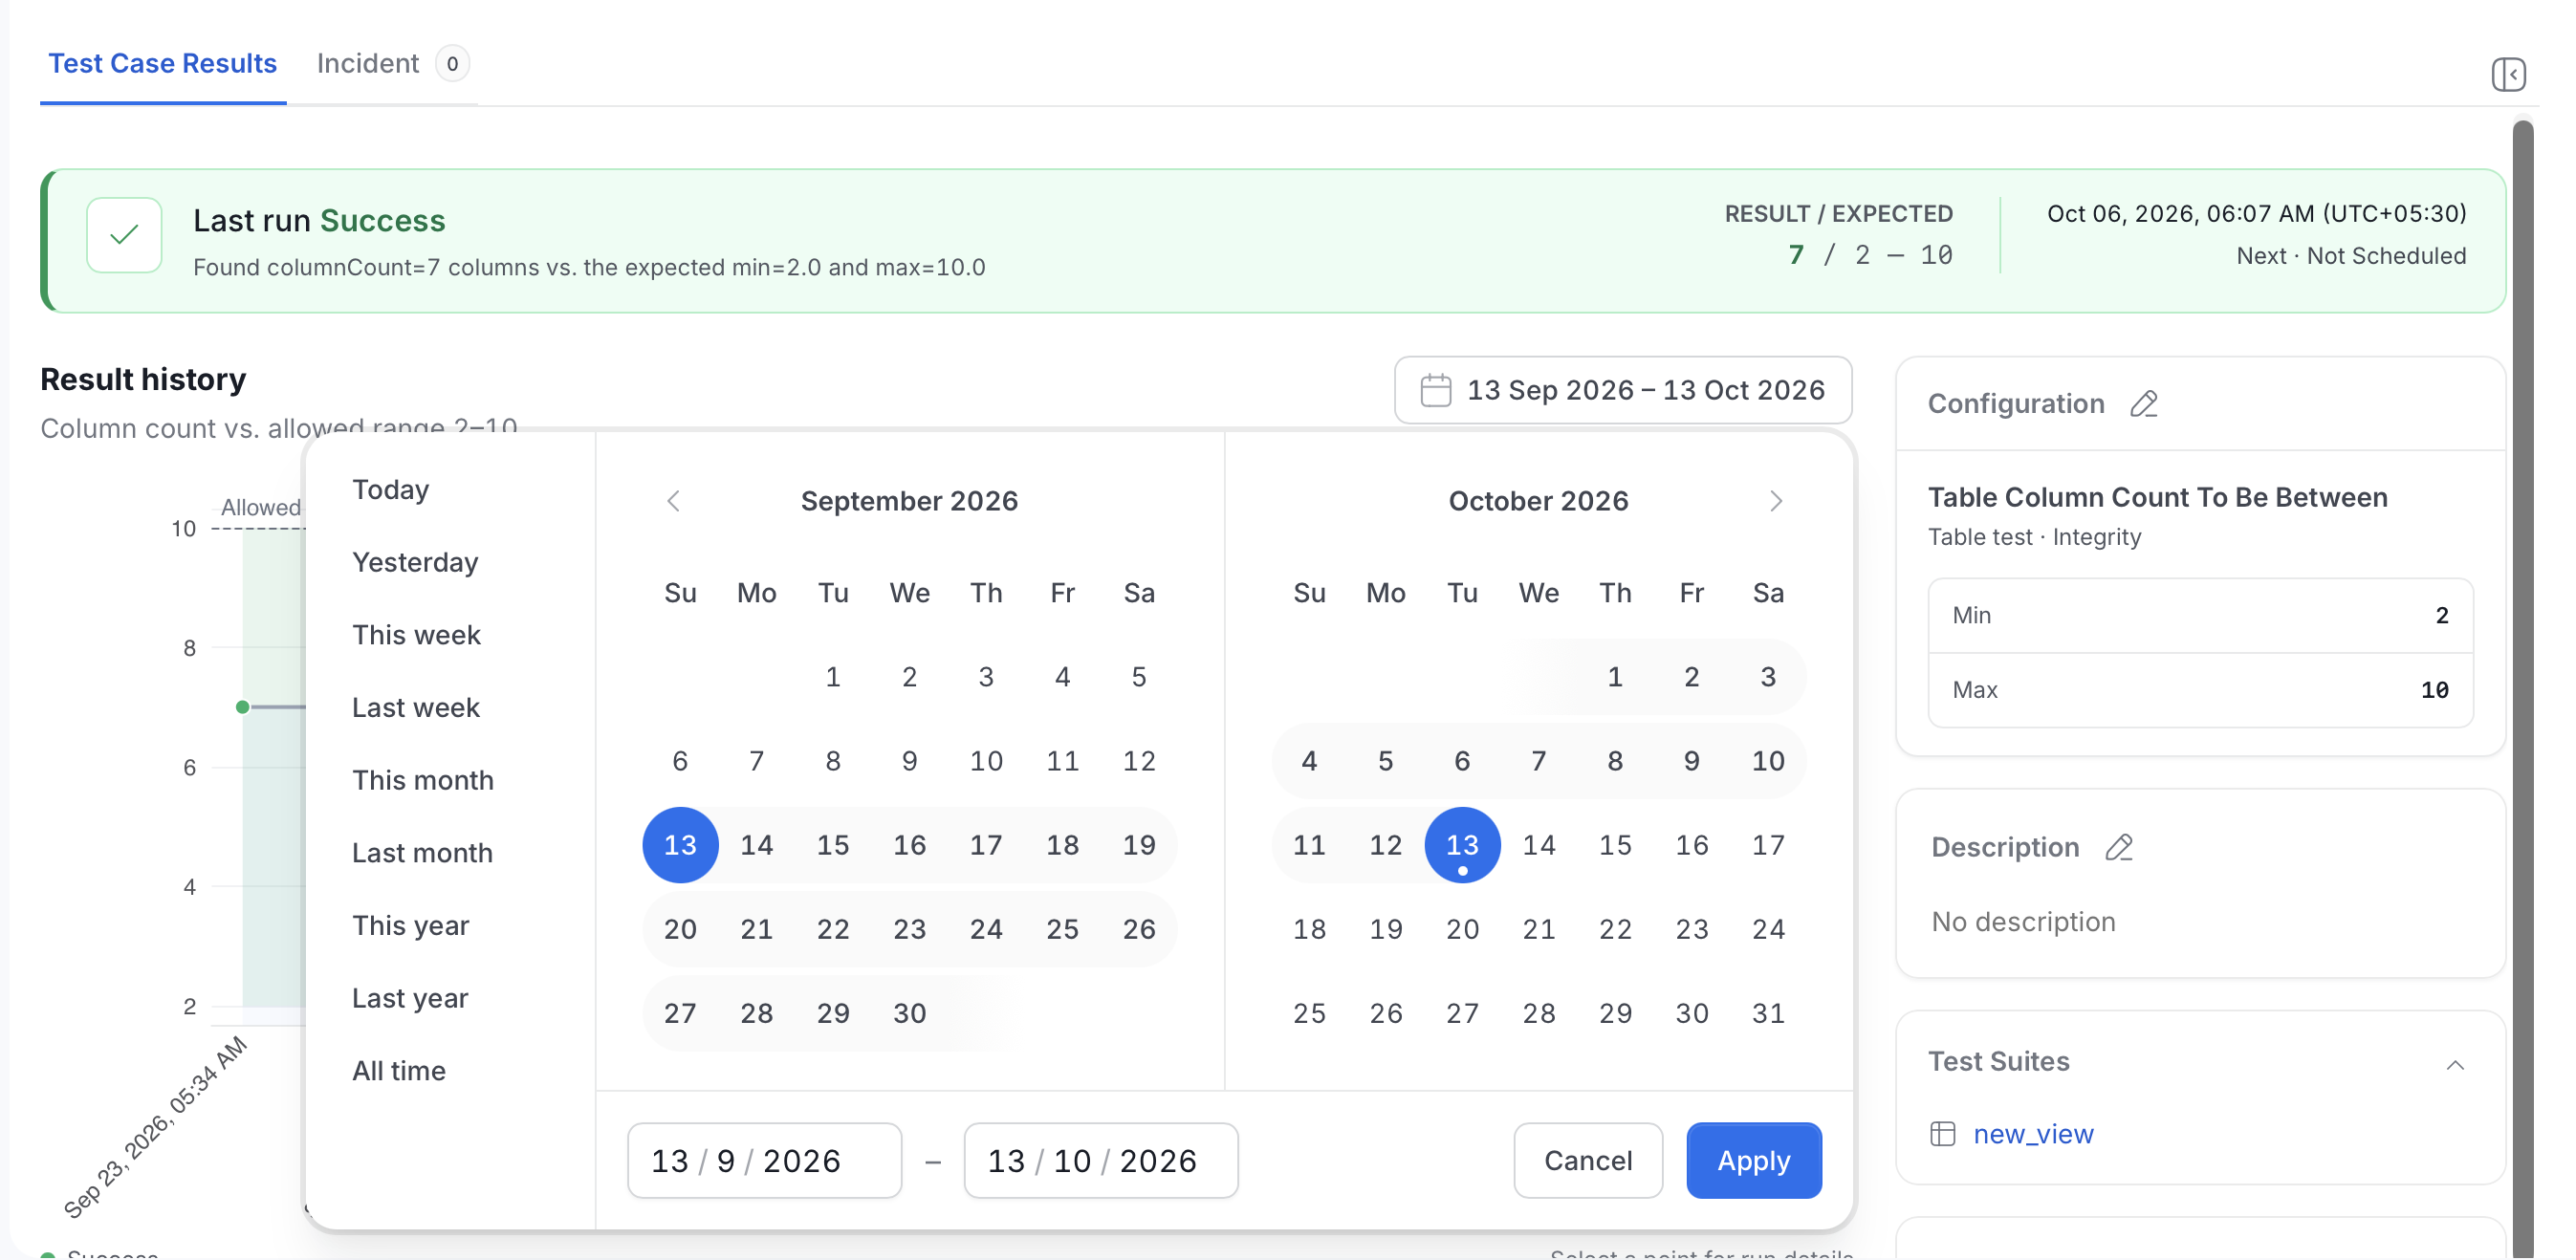The height and width of the screenshot is (1260, 2576).
Task: Click the end date field 13 / 10 / 2026
Action: pyautogui.click(x=1100, y=1160)
